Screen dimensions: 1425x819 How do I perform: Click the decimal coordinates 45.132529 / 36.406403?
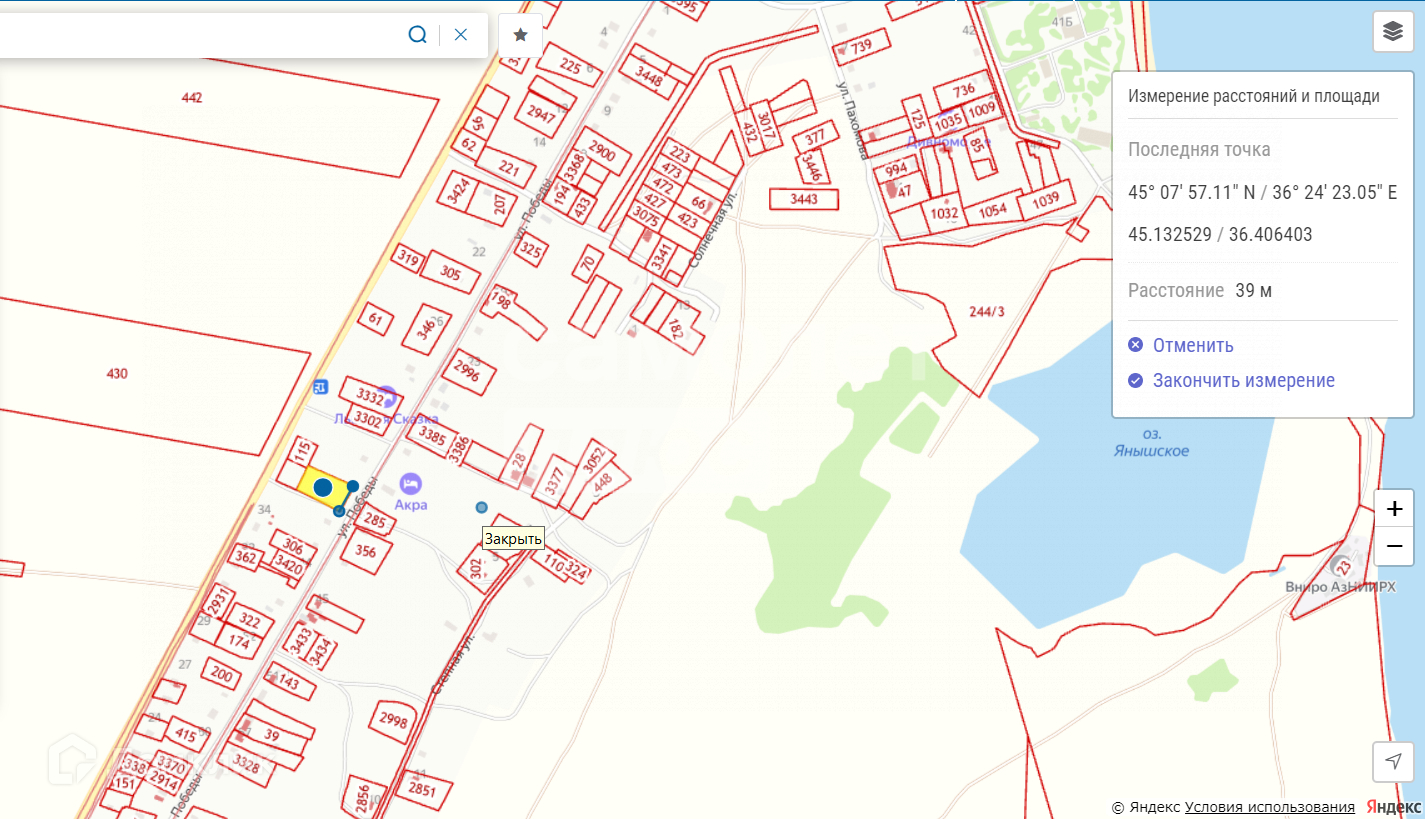click(1220, 234)
